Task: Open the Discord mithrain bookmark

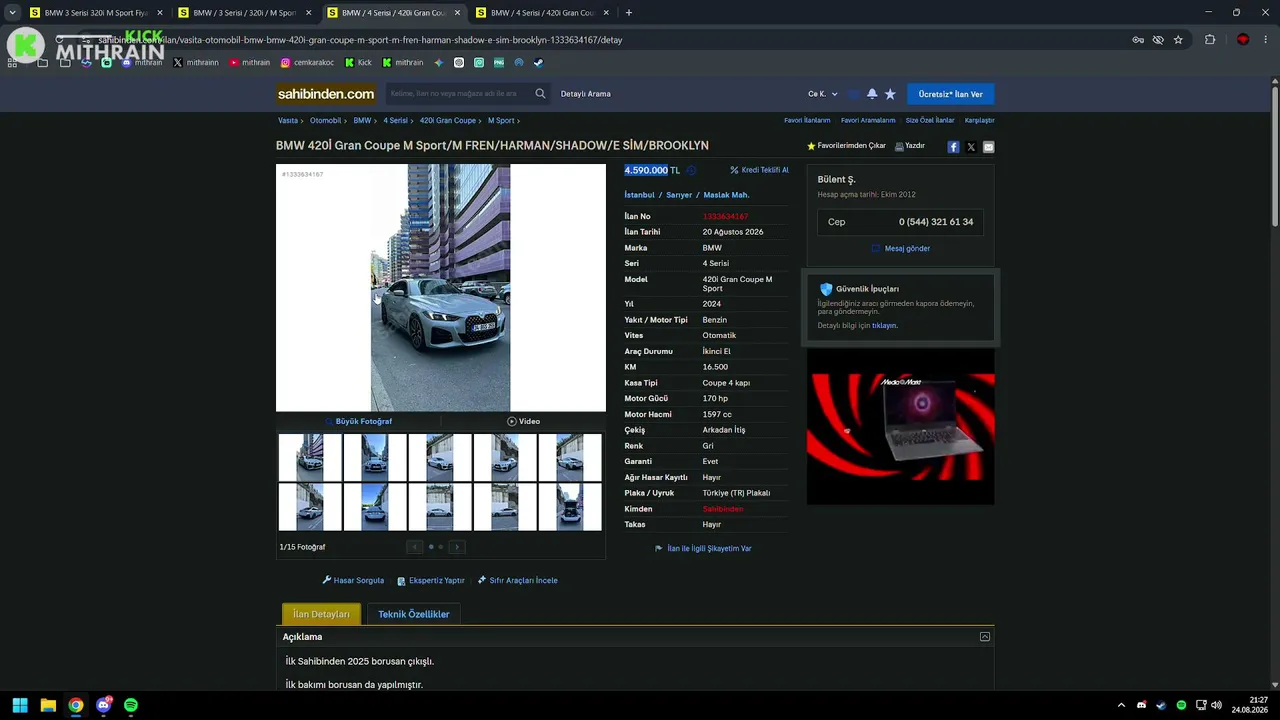Action: (x=141, y=62)
